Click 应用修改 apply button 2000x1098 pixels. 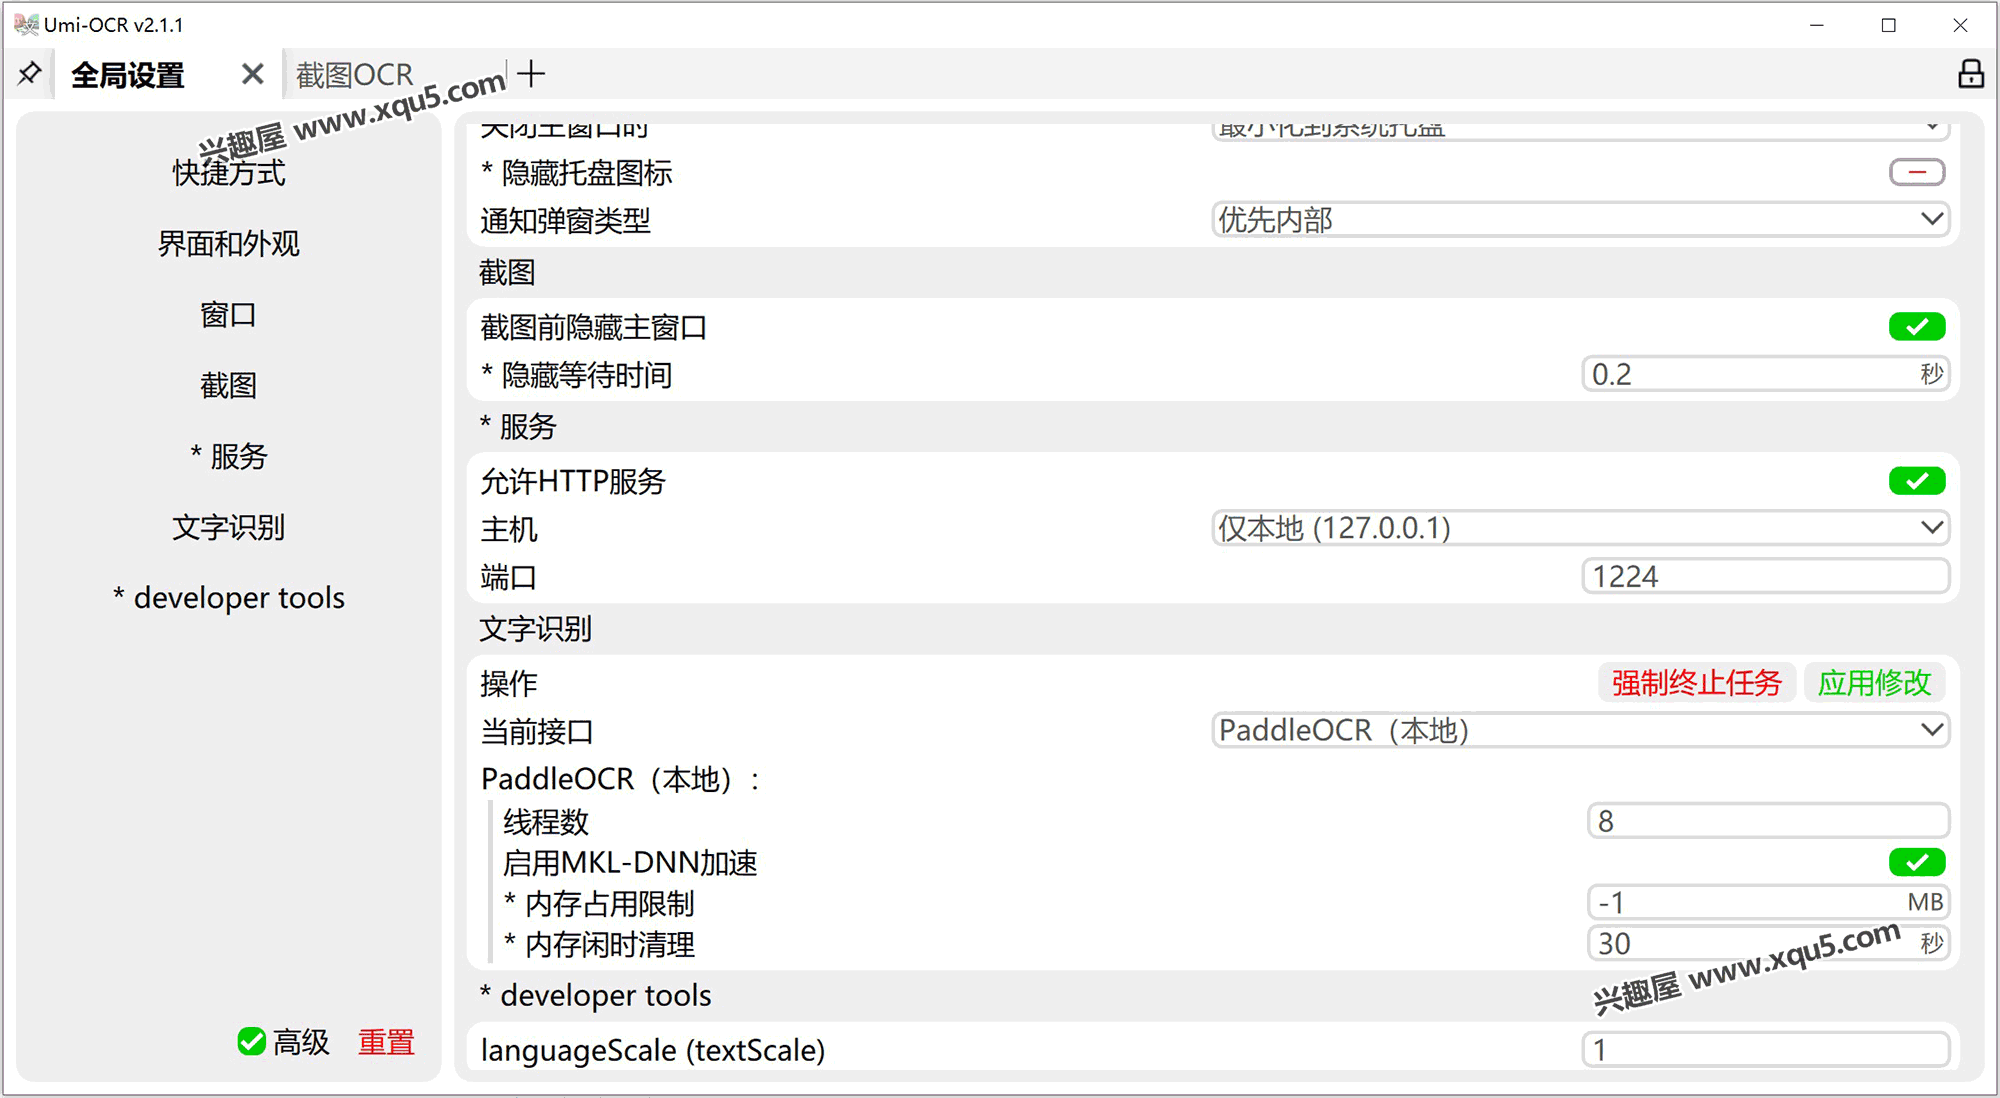click(1875, 683)
